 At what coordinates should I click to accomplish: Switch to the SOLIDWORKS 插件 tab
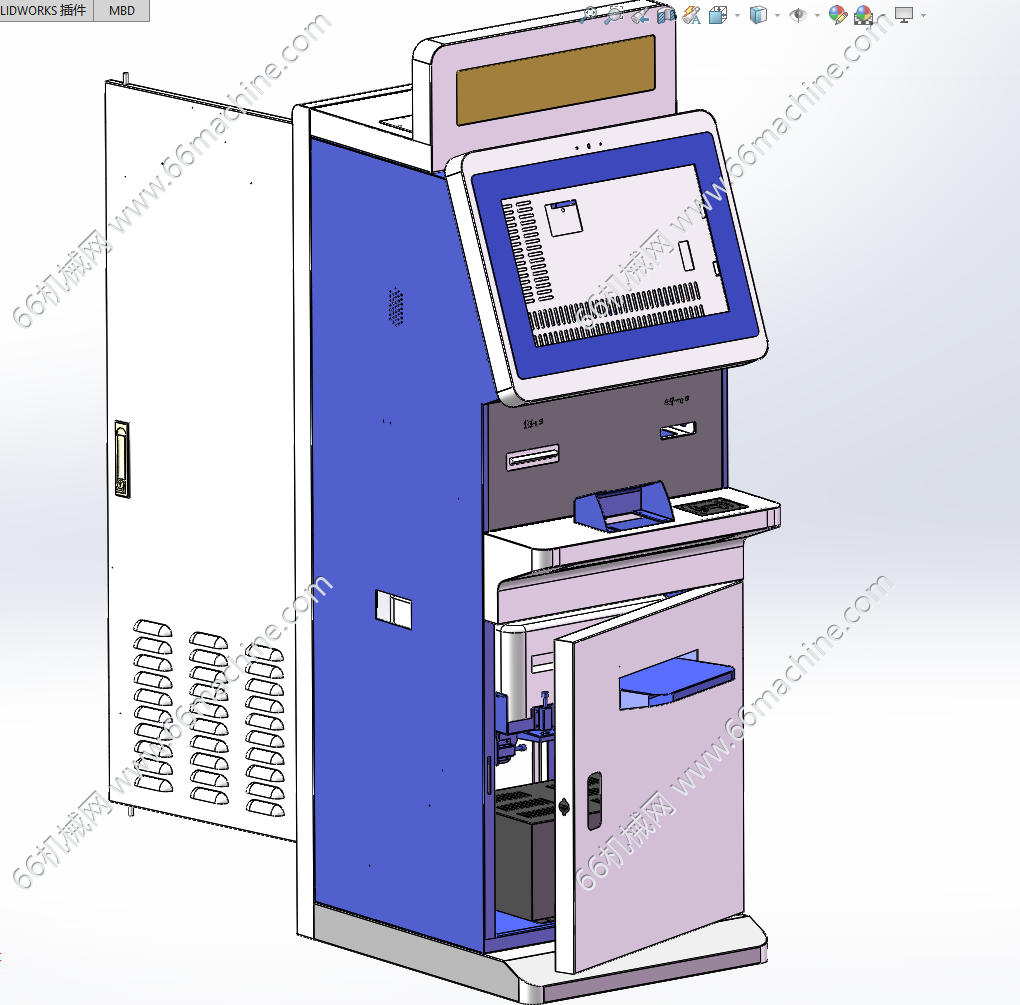(46, 10)
